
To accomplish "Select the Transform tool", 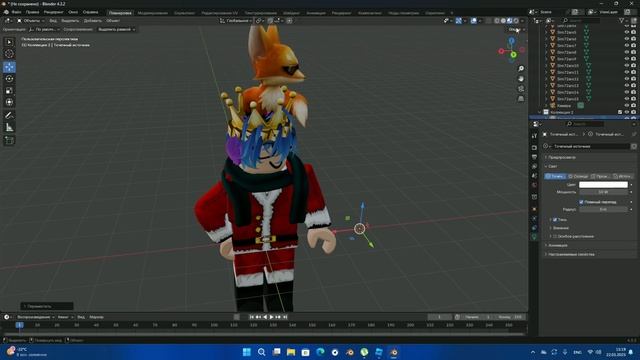I will [x=9, y=102].
